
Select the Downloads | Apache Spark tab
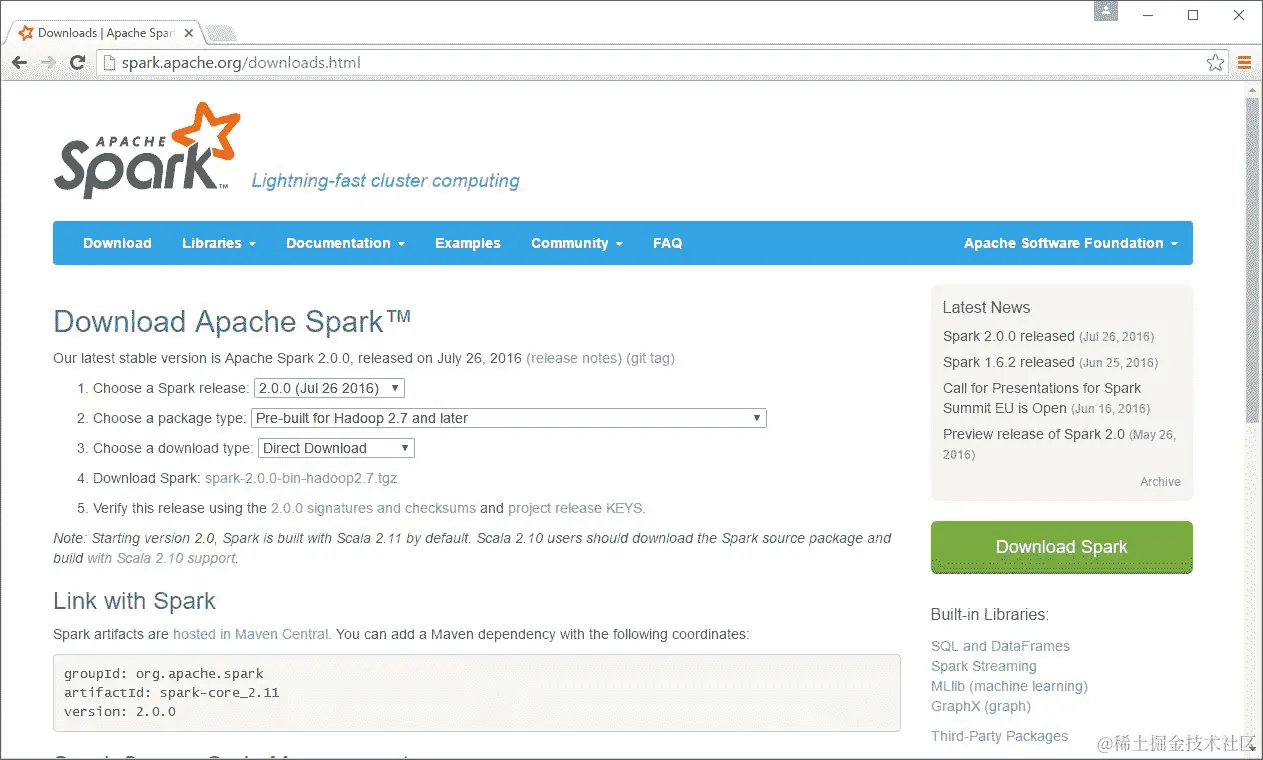pyautogui.click(x=105, y=33)
